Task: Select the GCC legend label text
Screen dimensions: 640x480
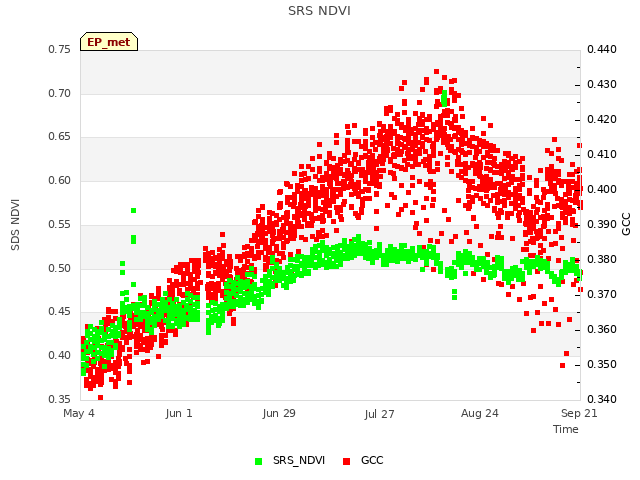Action: (x=372, y=460)
